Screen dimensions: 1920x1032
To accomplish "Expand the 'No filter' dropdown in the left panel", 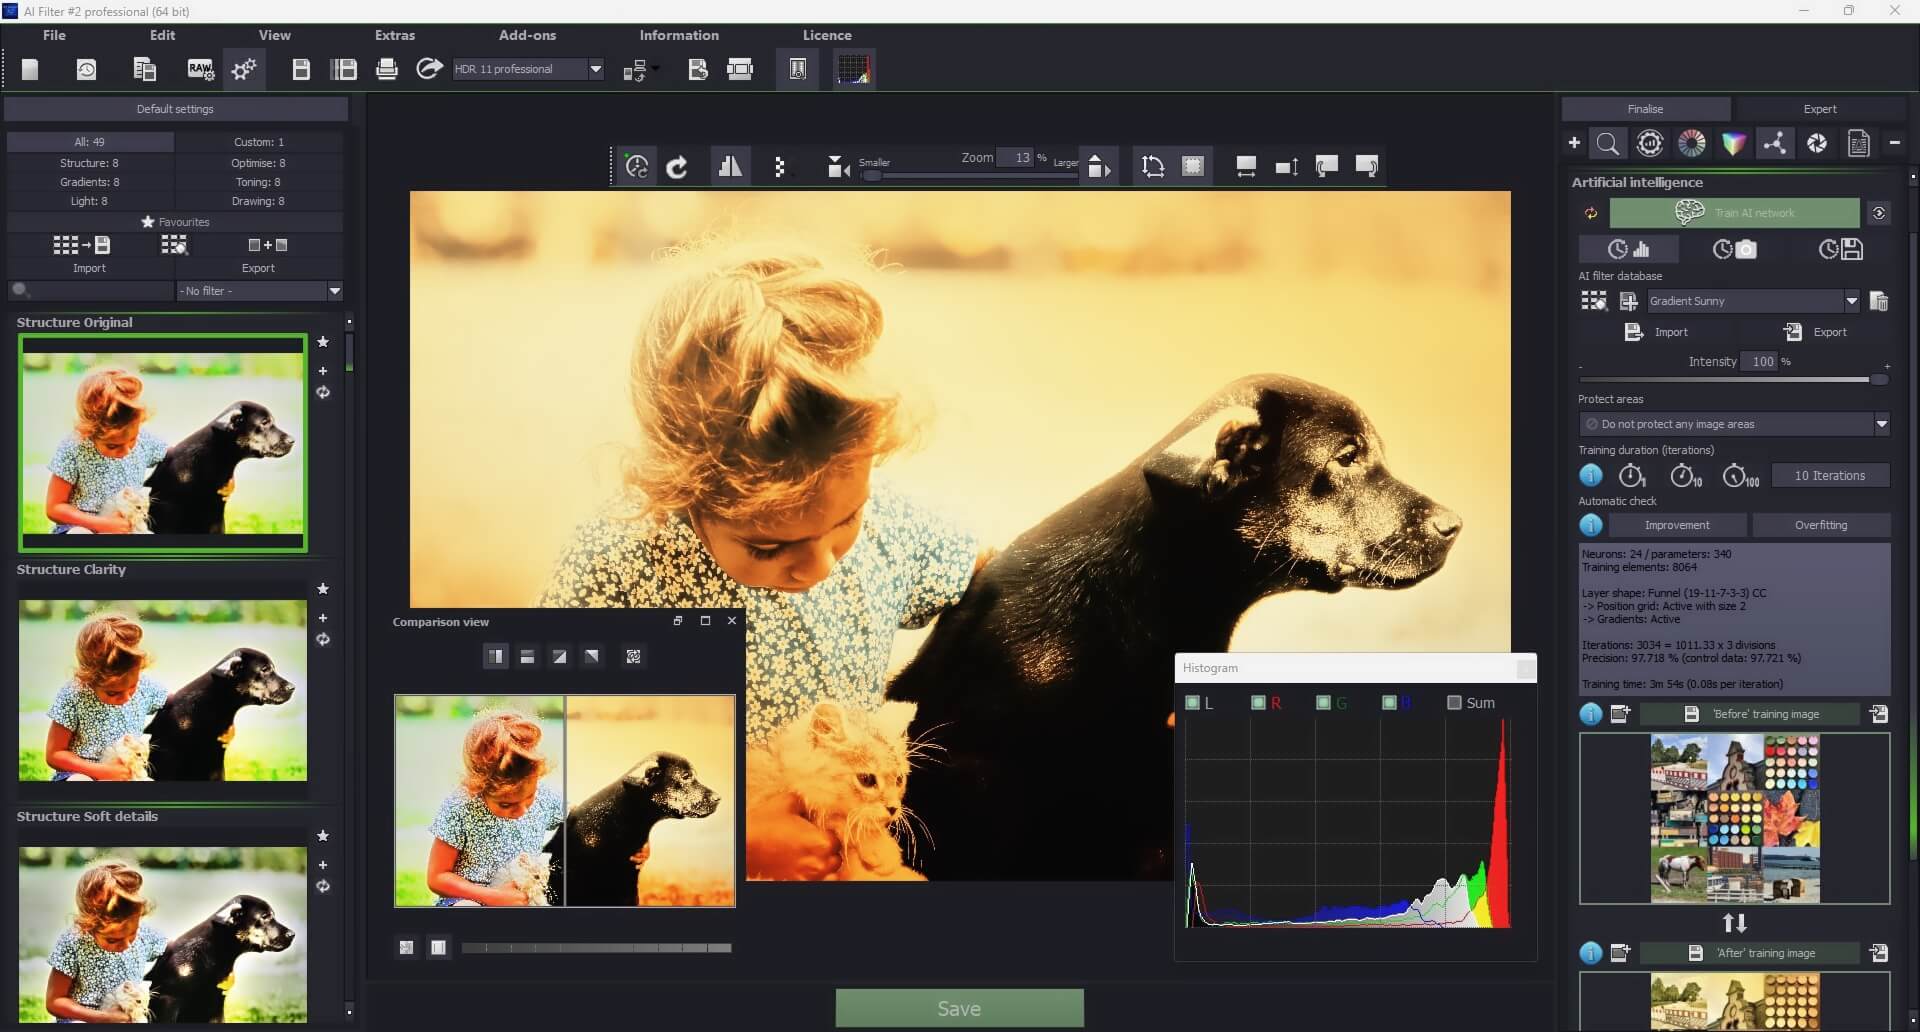I will pos(335,291).
